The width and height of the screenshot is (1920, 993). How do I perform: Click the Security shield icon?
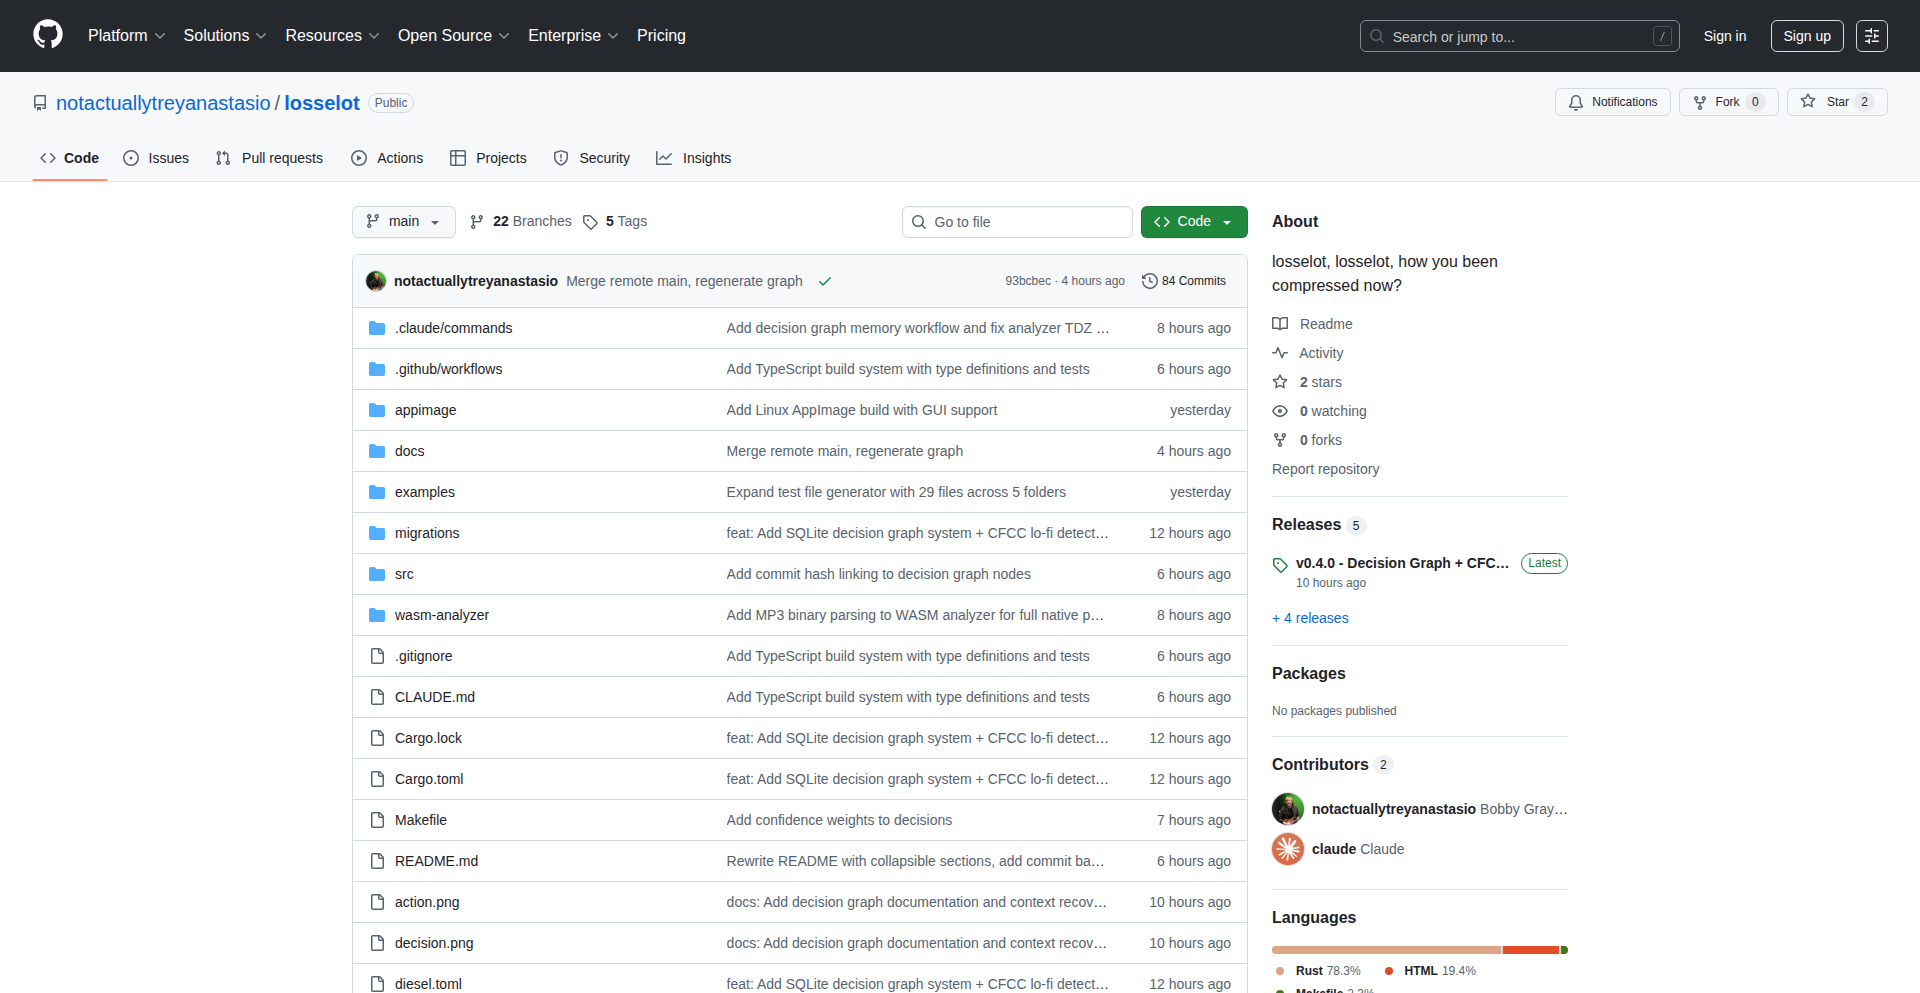(561, 158)
